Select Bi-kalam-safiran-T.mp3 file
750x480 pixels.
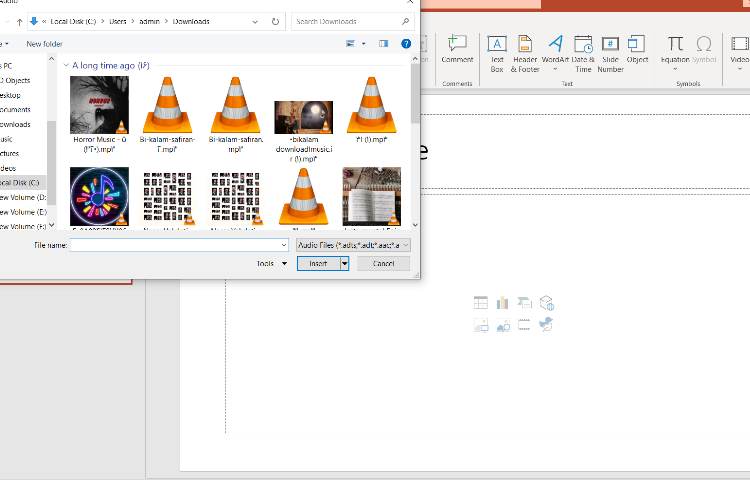[x=167, y=114]
